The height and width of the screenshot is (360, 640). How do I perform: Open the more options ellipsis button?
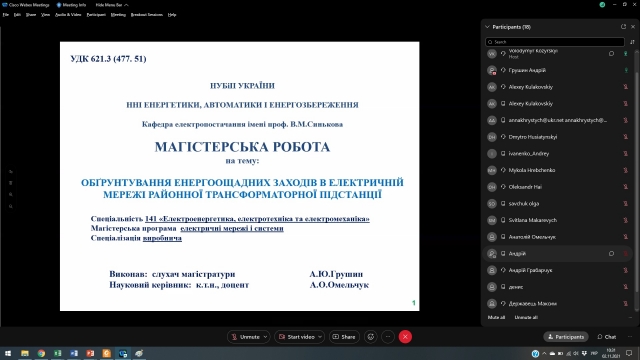[388, 337]
